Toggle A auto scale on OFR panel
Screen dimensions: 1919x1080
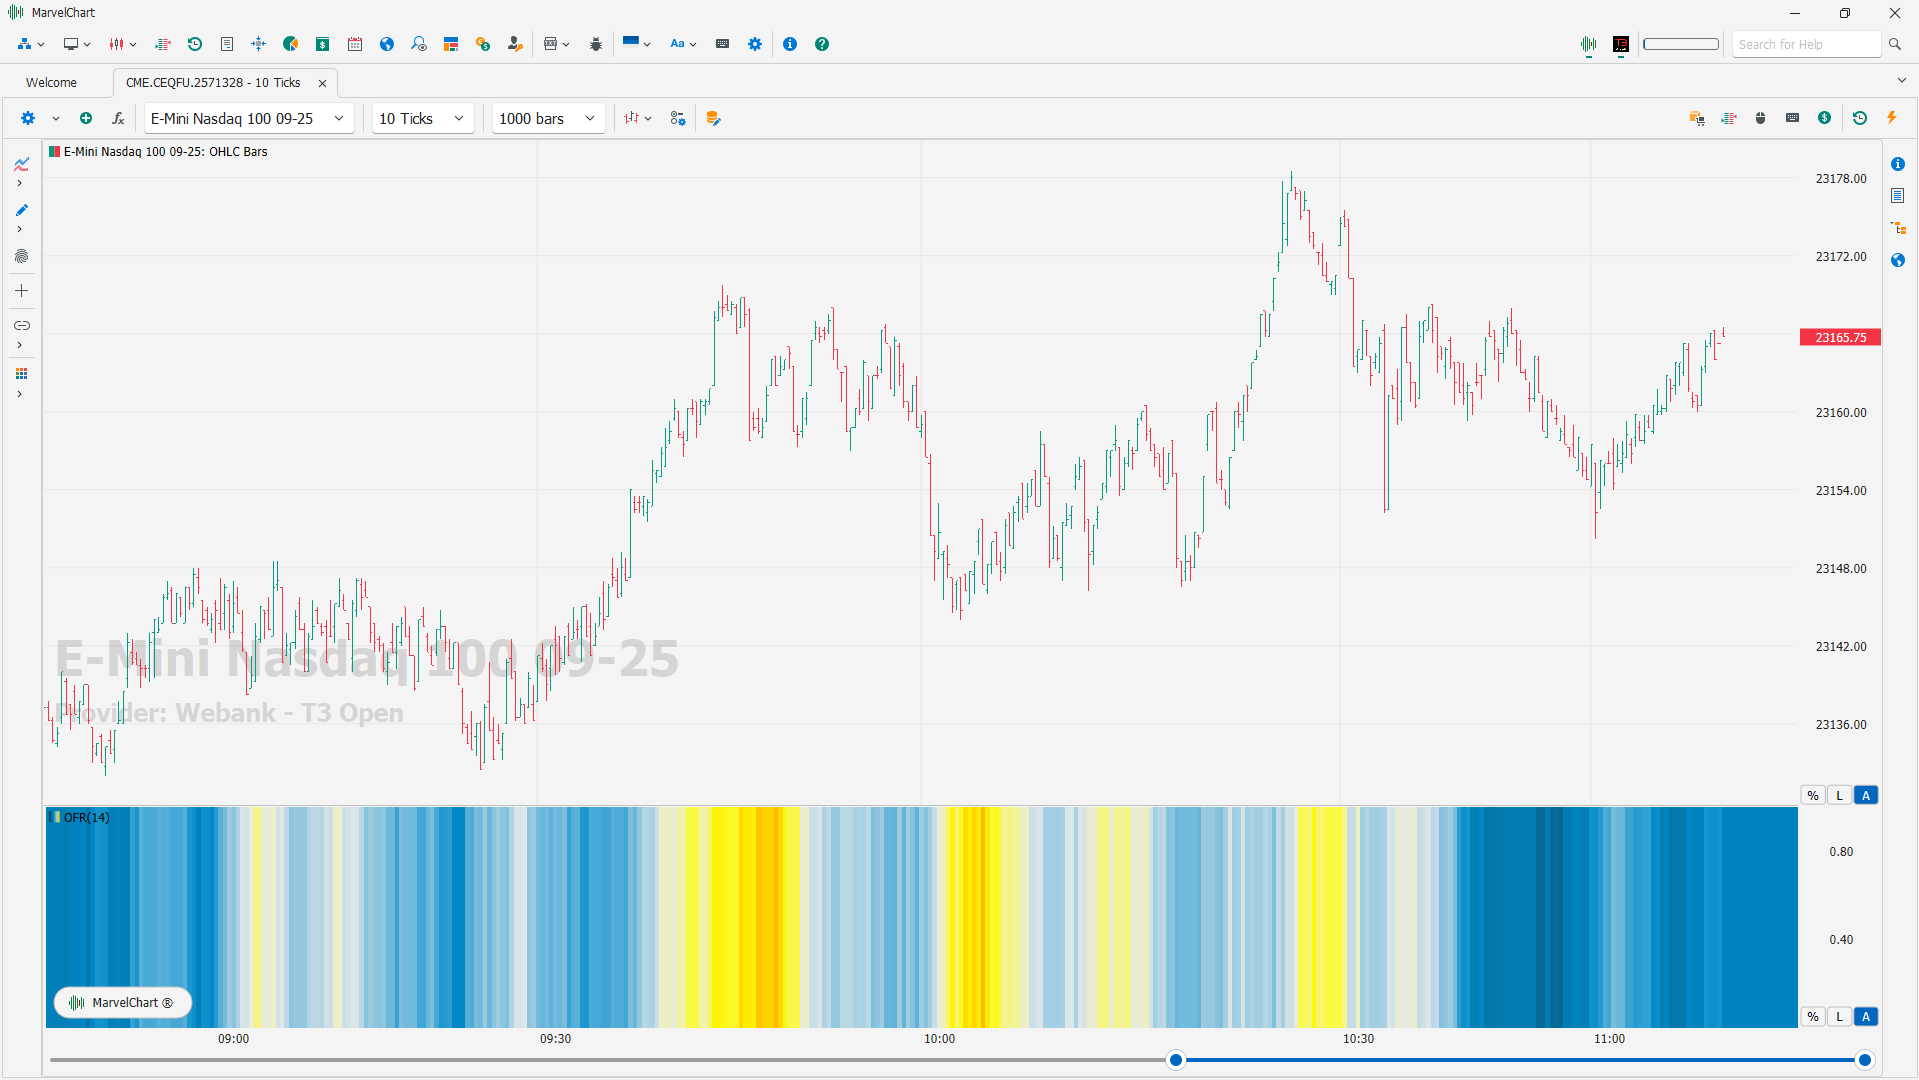point(1866,1017)
